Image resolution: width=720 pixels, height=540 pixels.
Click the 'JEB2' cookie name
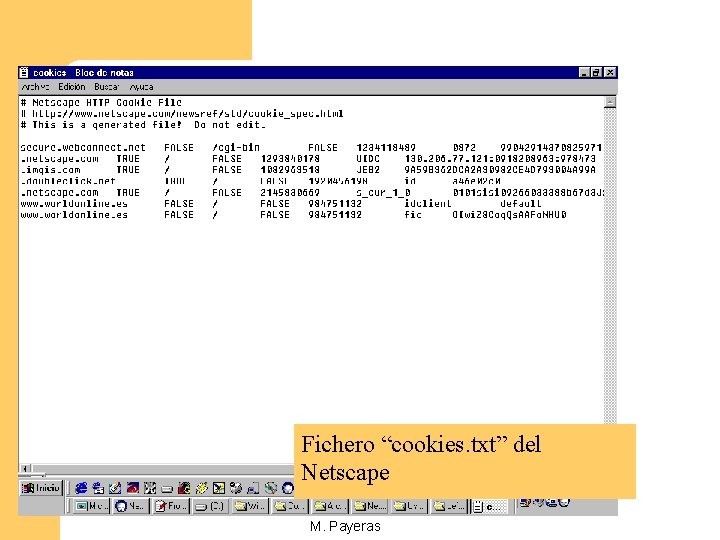click(x=368, y=170)
